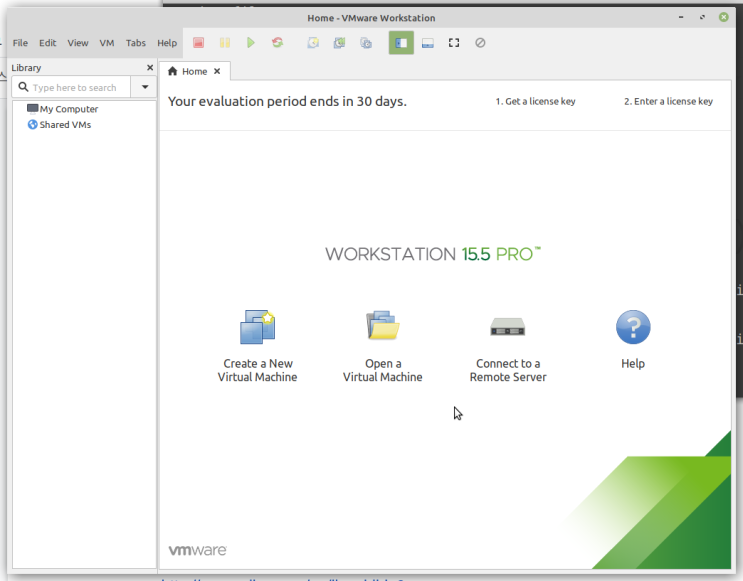Toggle the thumbnail bar view button

[427, 43]
